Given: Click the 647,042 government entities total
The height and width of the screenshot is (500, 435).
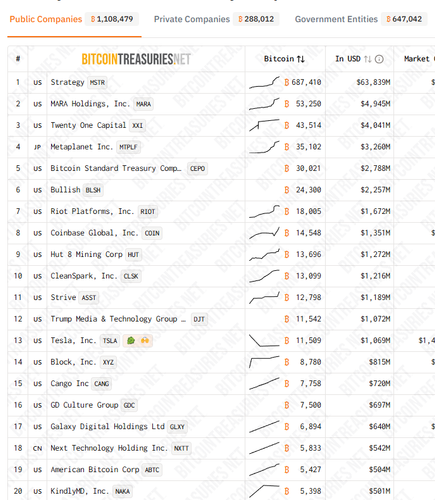Looking at the screenshot, I should (x=404, y=19).
